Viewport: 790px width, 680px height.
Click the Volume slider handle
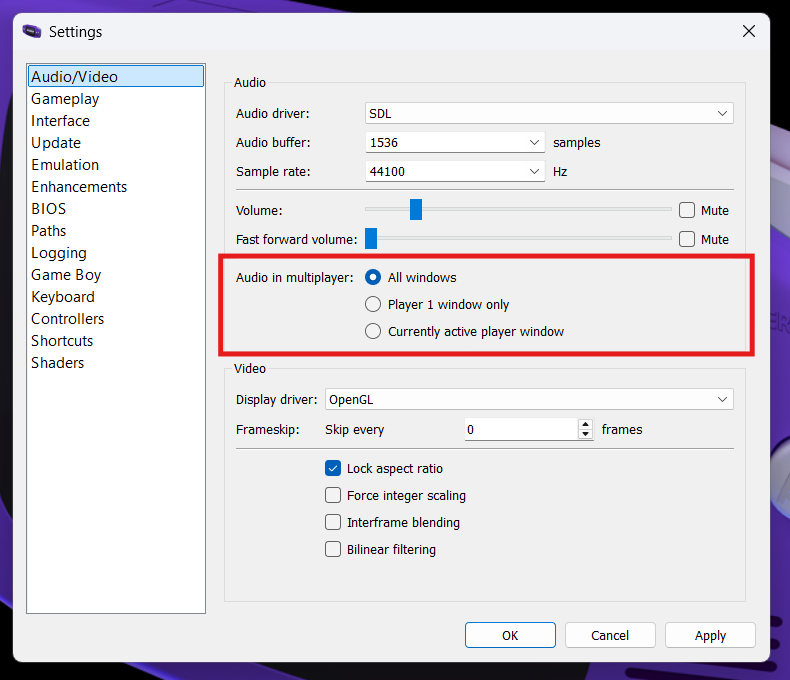point(416,210)
